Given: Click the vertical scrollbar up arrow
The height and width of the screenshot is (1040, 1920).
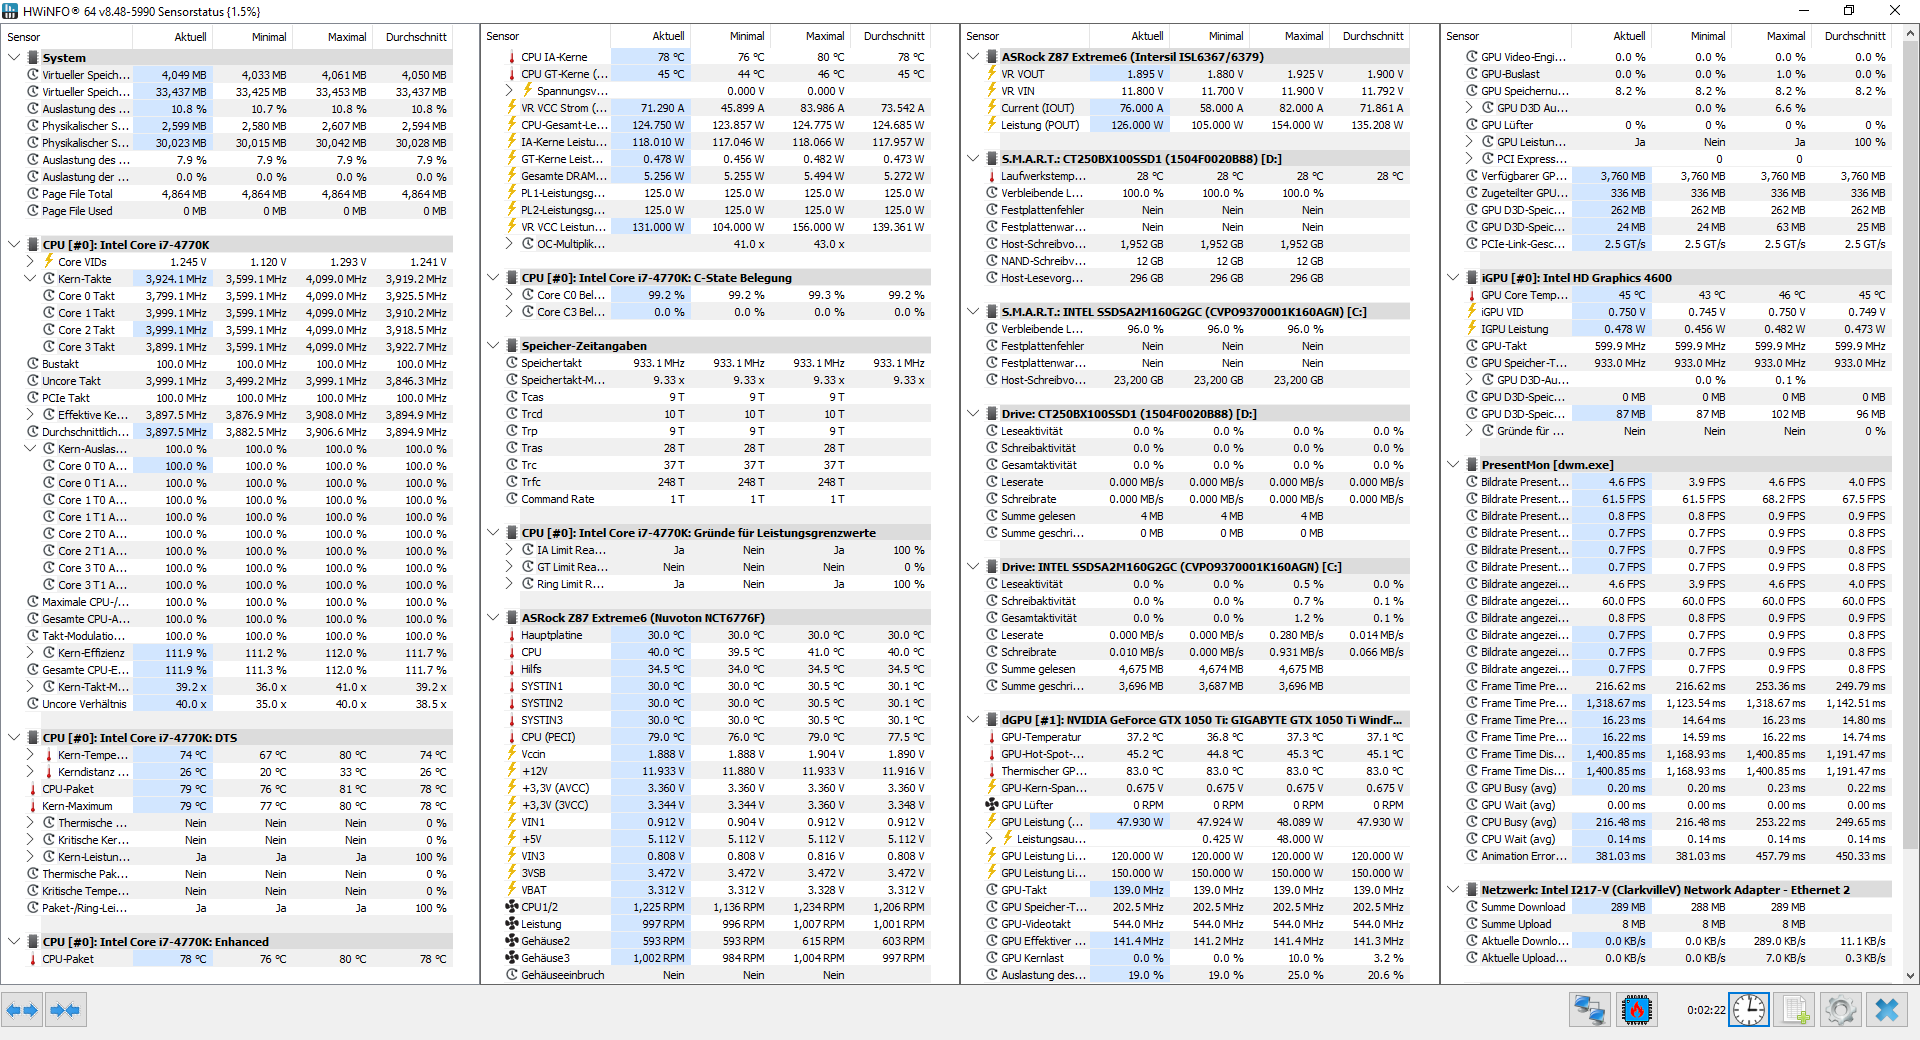Looking at the screenshot, I should (x=1911, y=34).
